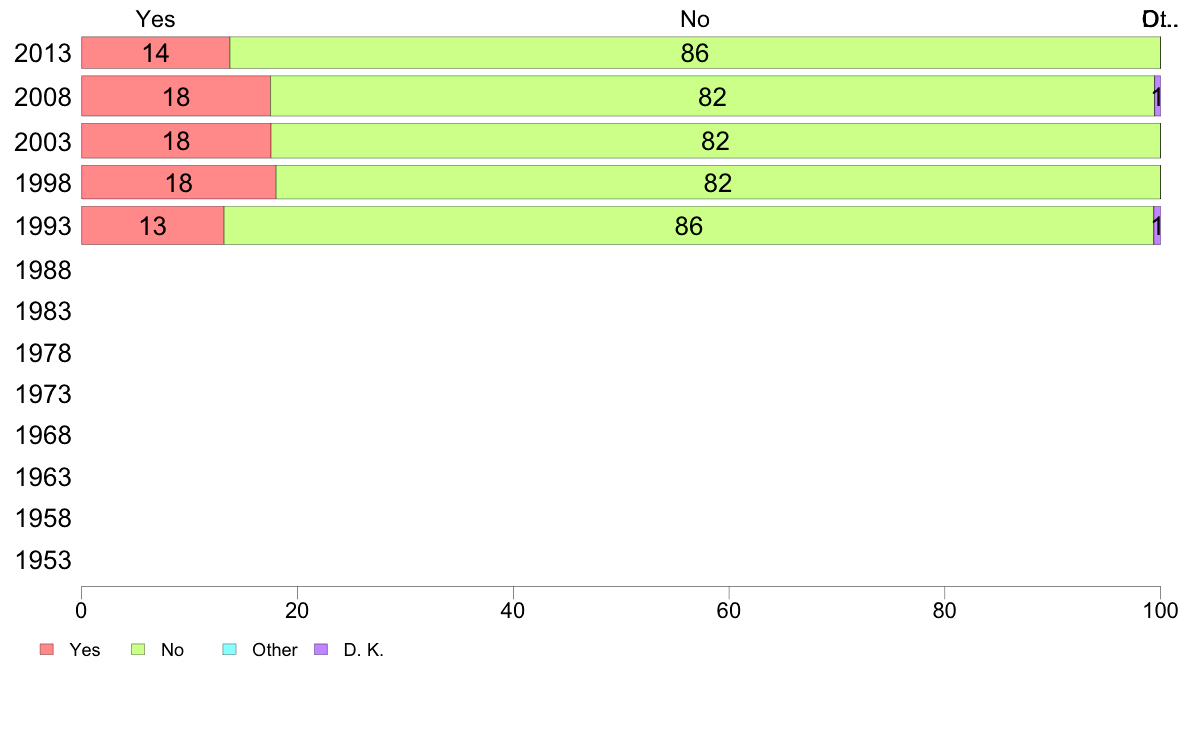This screenshot has height=736, width=1188.
Task: Click the No column header above bars
Action: pyautogui.click(x=694, y=19)
